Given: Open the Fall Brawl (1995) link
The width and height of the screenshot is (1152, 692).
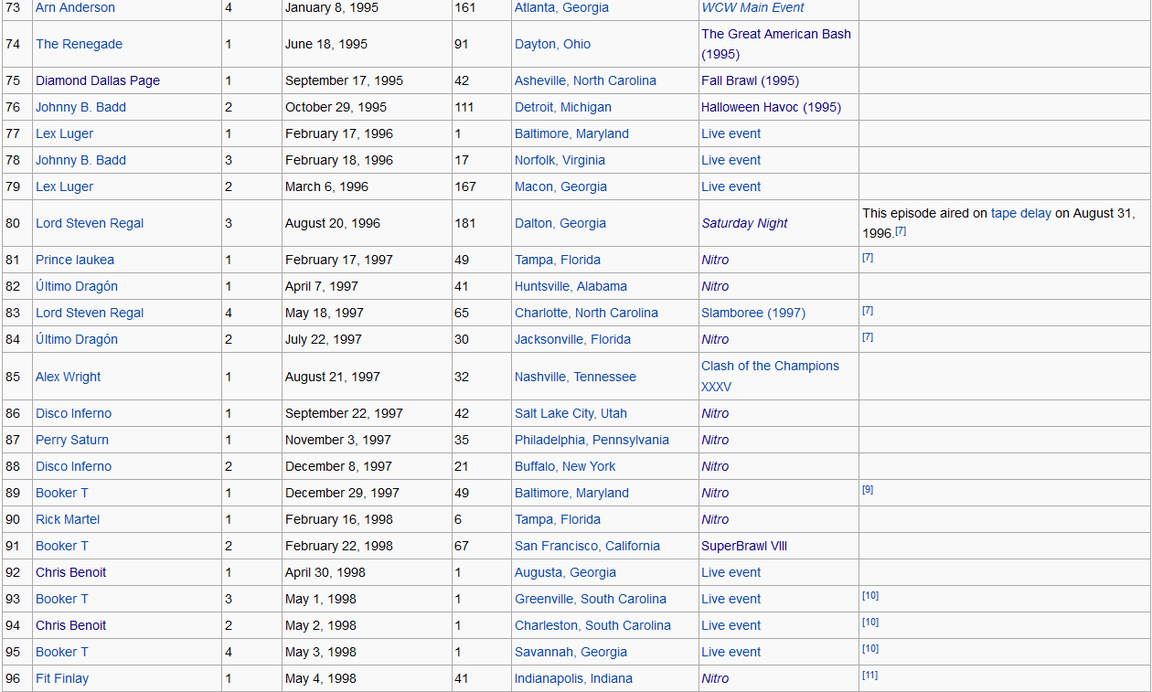Looking at the screenshot, I should point(750,81).
